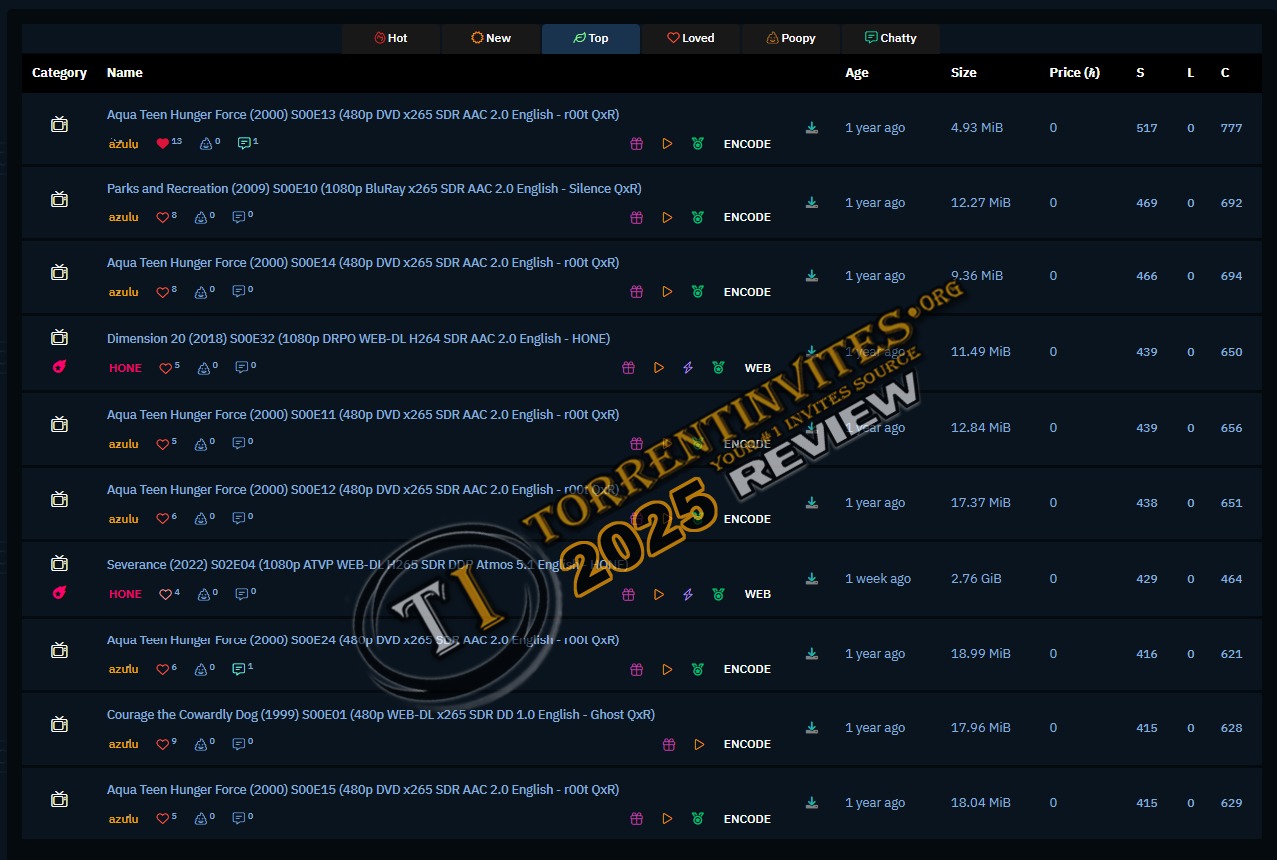Click the red flame icon in Severance row
This screenshot has height=860, width=1277.
[x=59, y=593]
